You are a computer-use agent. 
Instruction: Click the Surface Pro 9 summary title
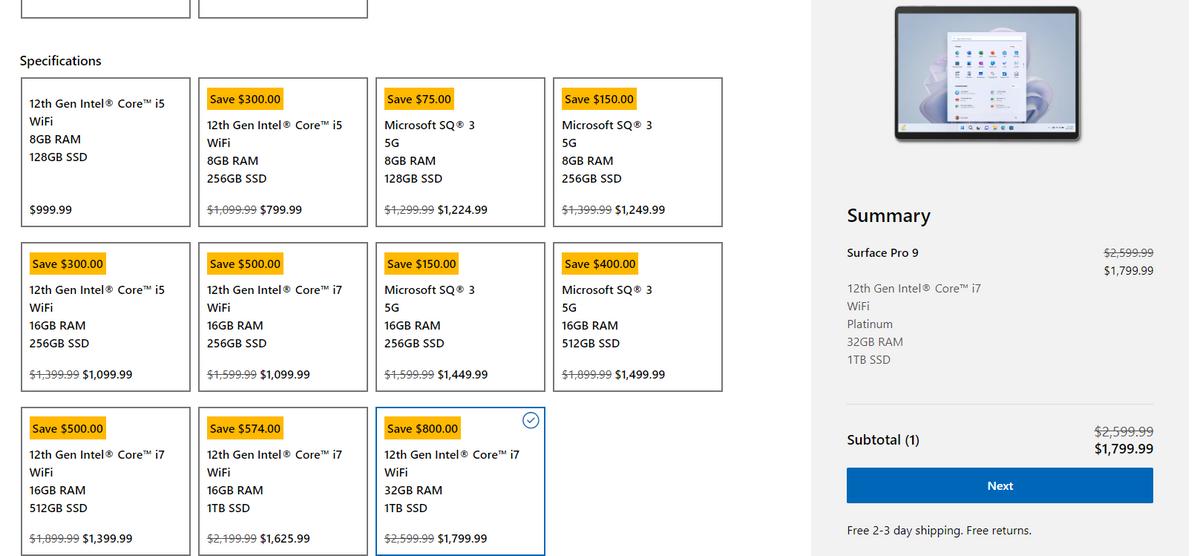tap(883, 253)
